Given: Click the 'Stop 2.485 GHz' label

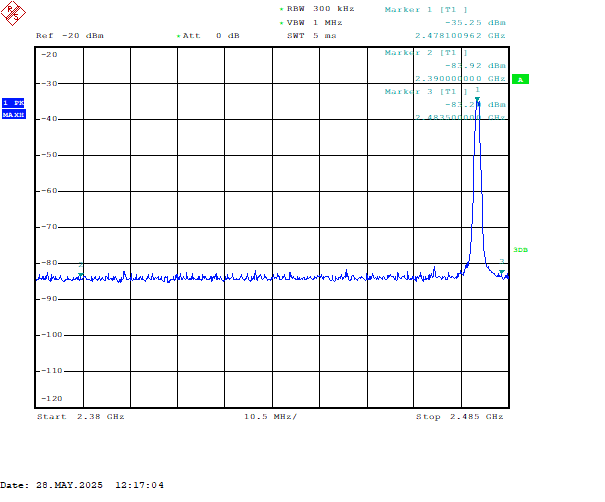Looking at the screenshot, I should tap(460, 417).
